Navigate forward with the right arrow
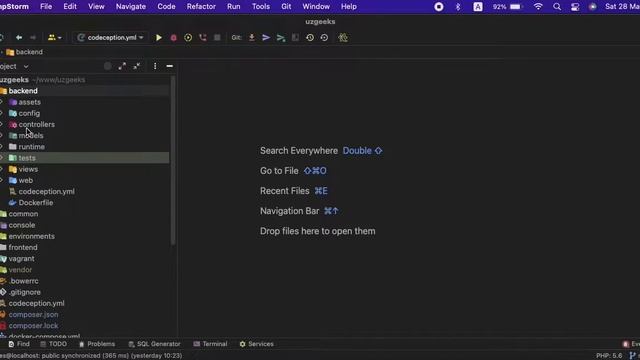 (x=33, y=38)
